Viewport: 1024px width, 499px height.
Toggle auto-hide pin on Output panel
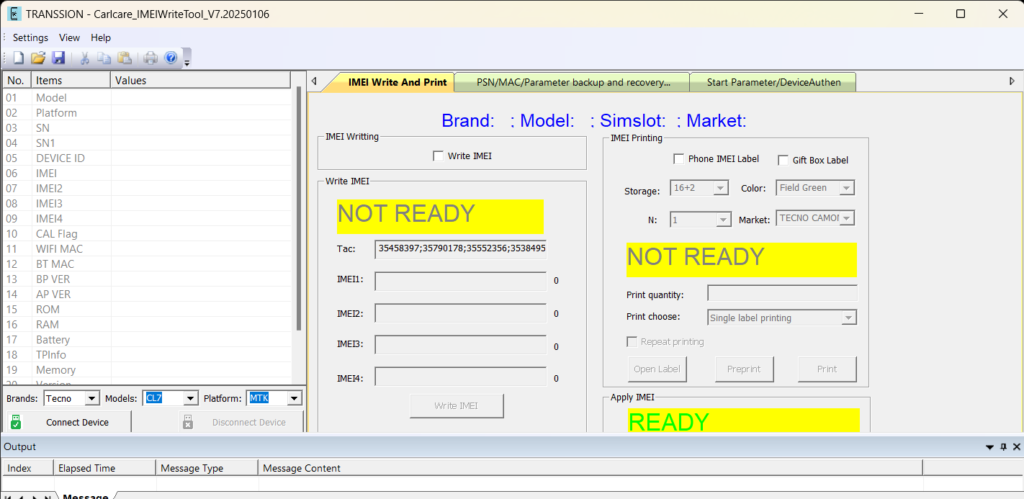(x=1003, y=447)
